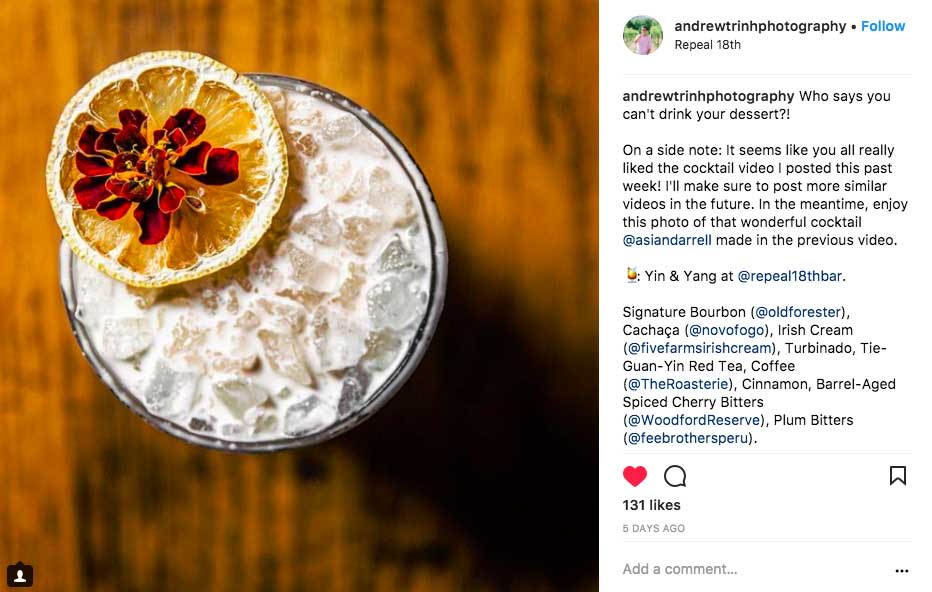
Task: Open the @TheRoasterie mention
Action: coord(678,384)
